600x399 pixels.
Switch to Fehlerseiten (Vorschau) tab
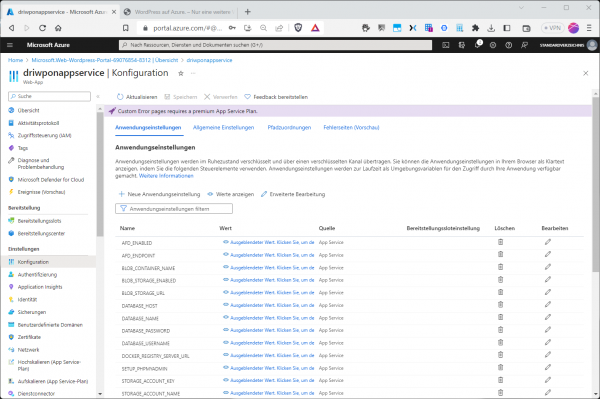351,127
